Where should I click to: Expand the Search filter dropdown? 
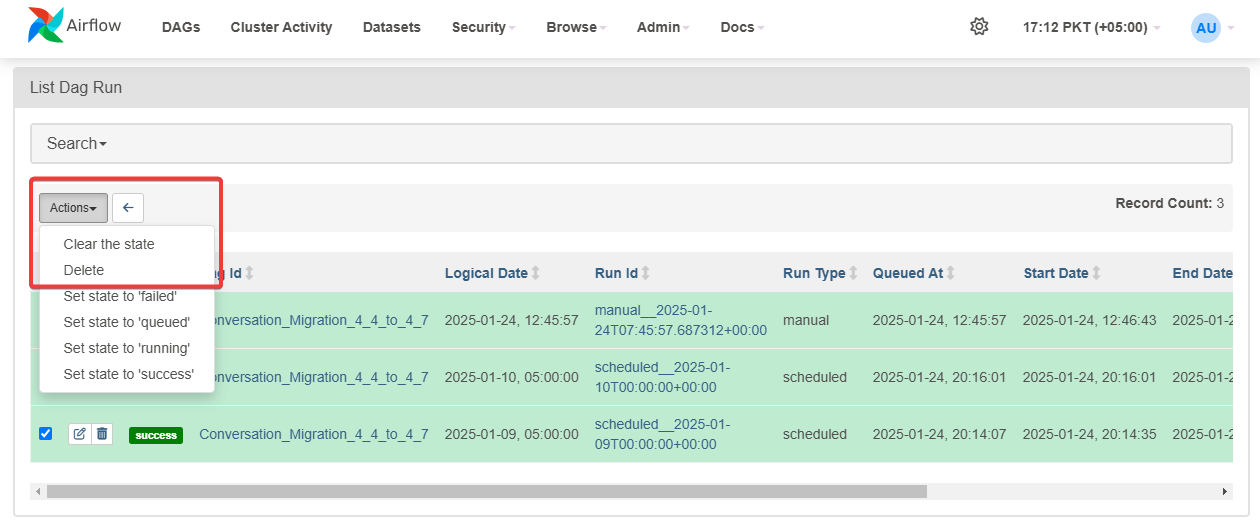tap(76, 144)
